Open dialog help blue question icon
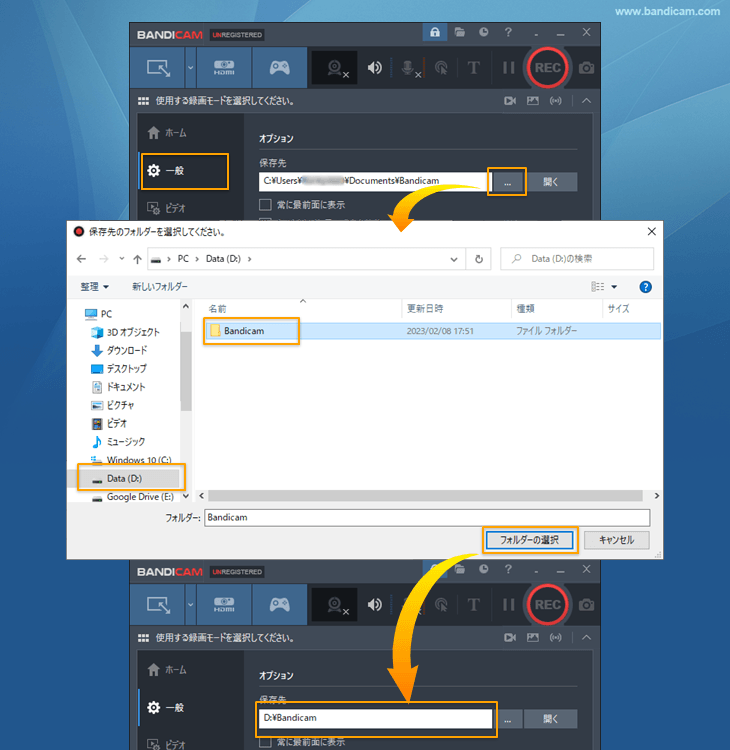The width and height of the screenshot is (730, 750). point(645,287)
